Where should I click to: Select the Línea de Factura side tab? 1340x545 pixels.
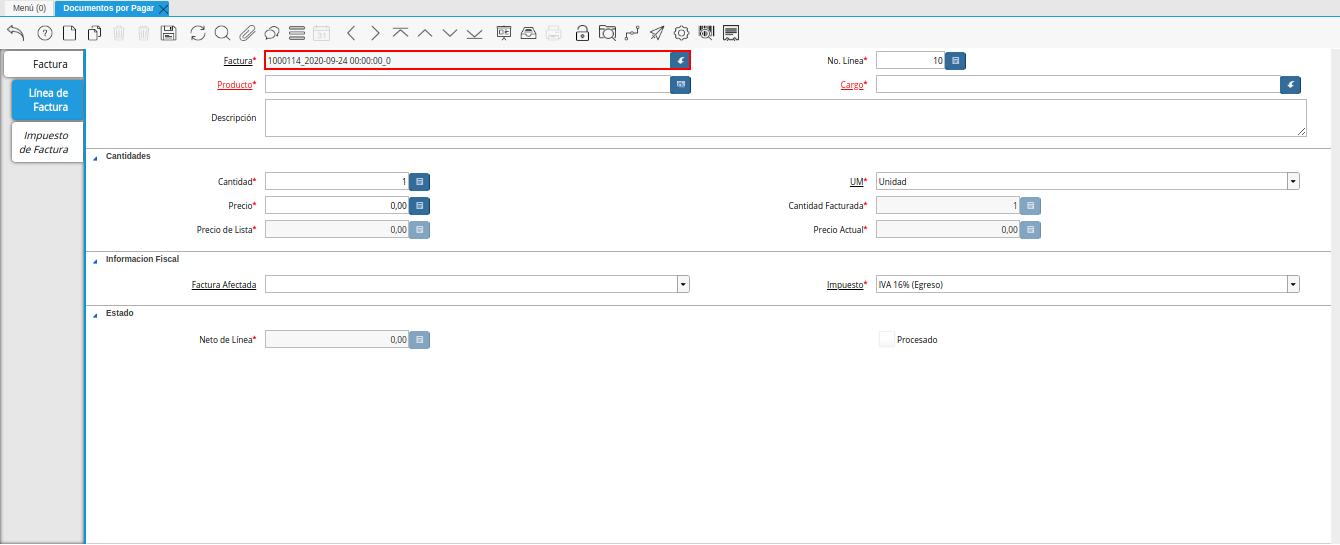[49, 100]
